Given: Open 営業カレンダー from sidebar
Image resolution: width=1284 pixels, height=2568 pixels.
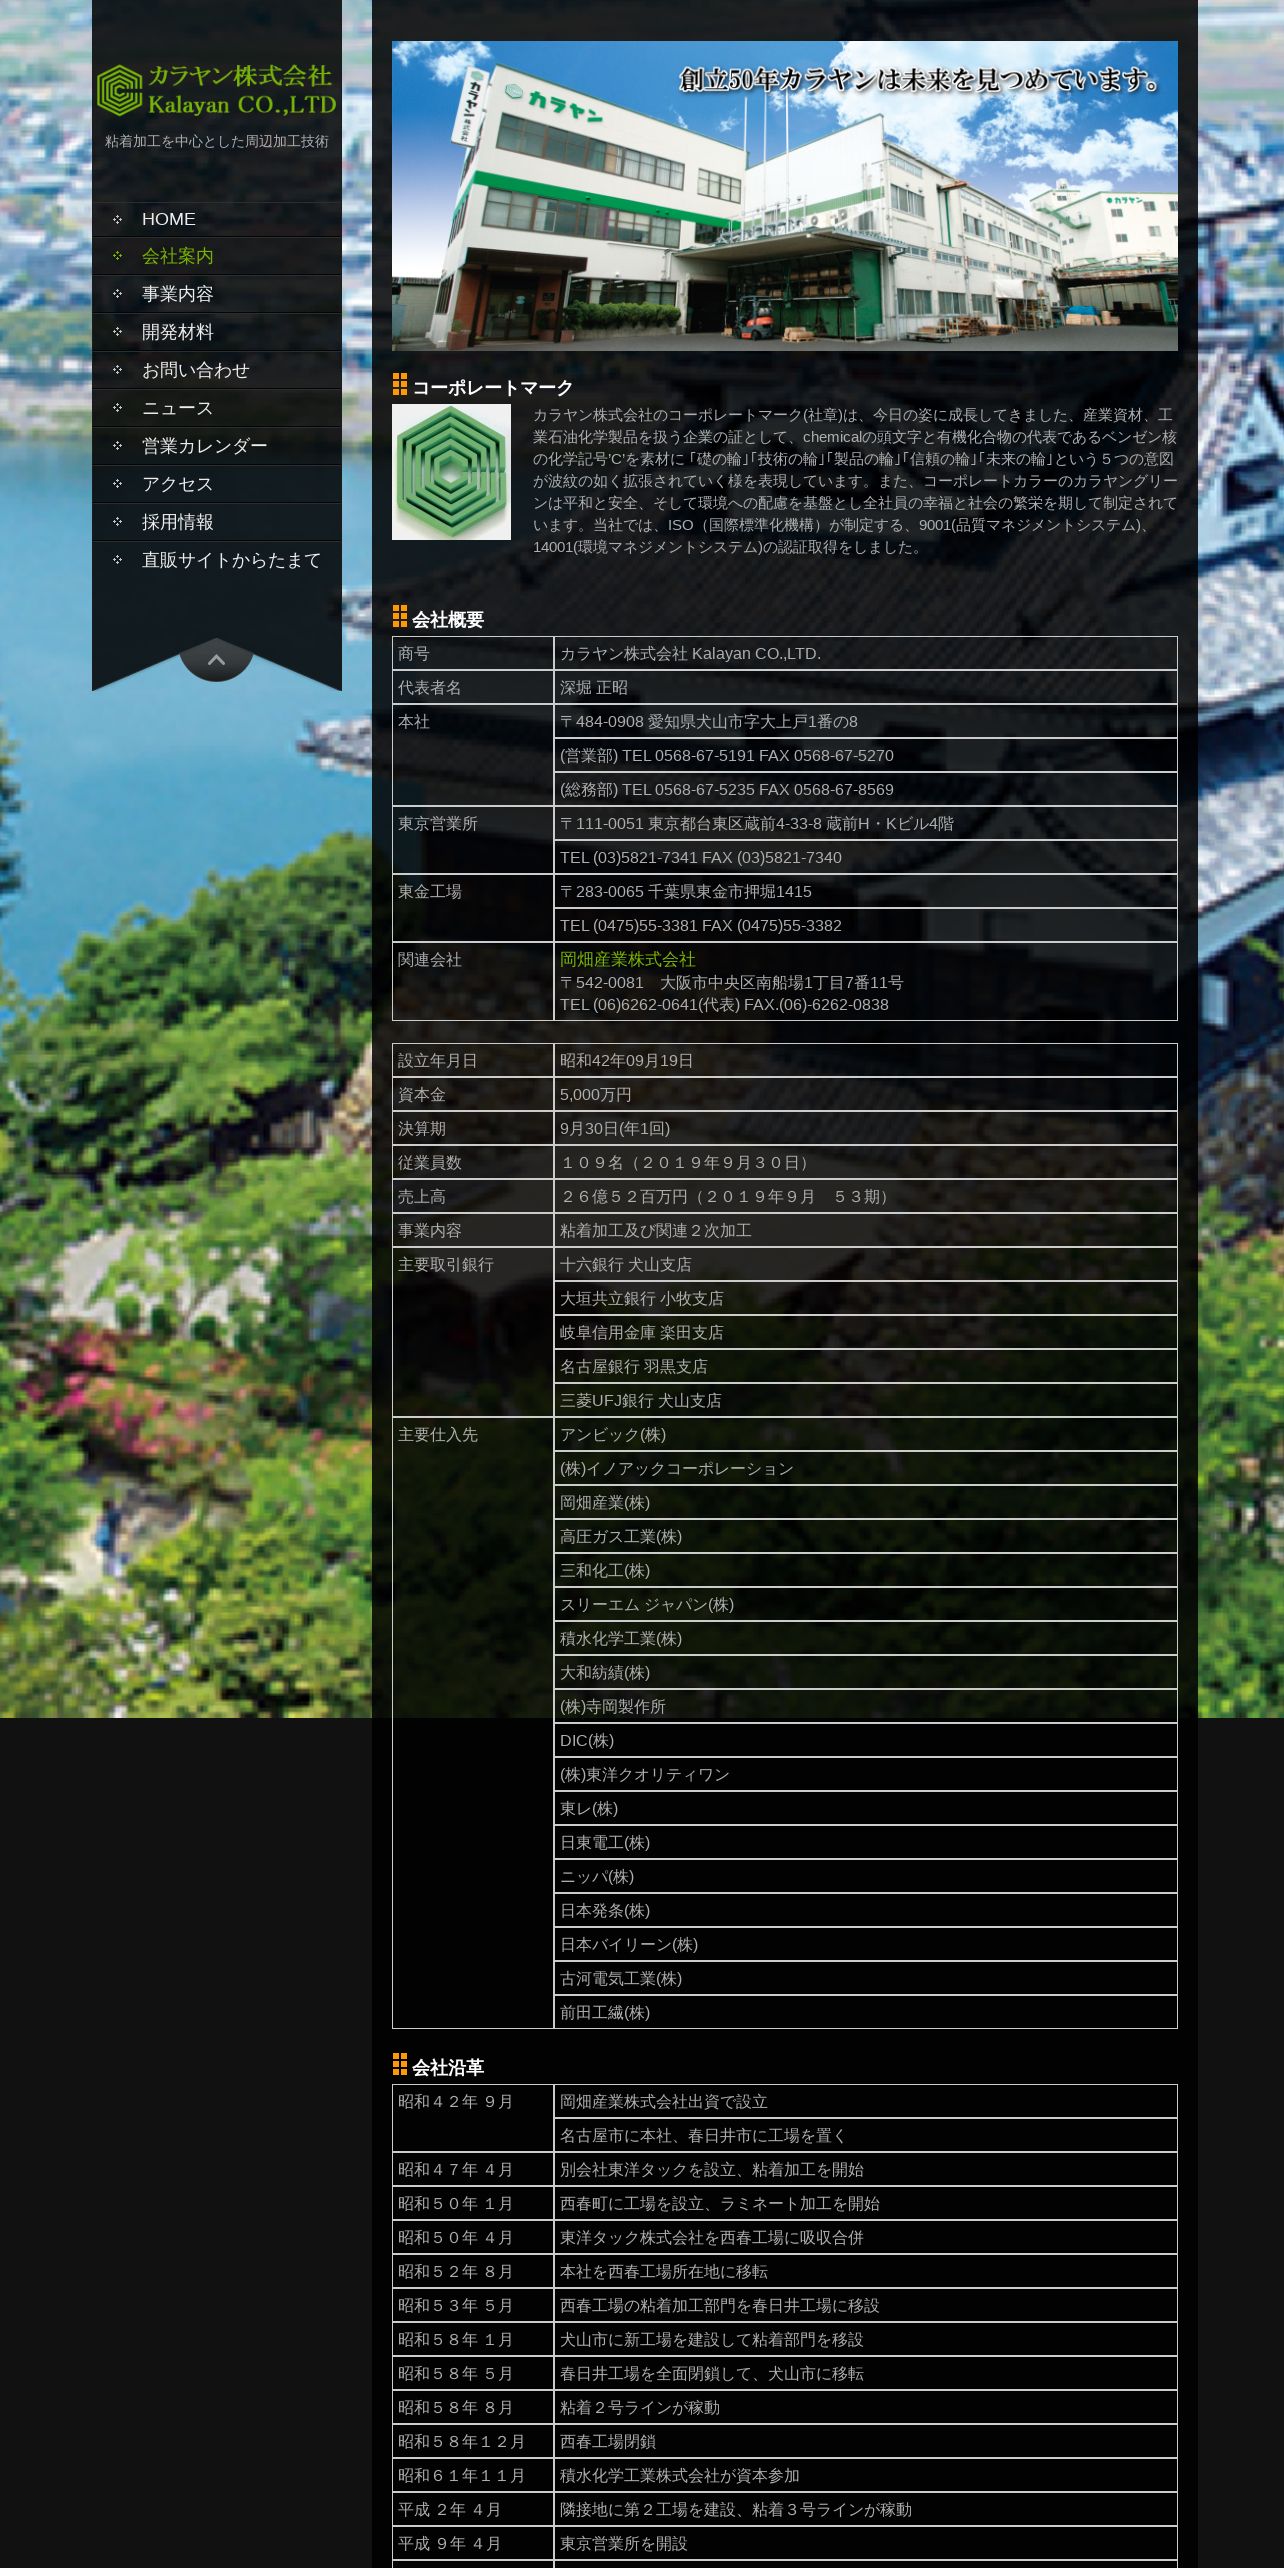Looking at the screenshot, I should tap(217, 446).
